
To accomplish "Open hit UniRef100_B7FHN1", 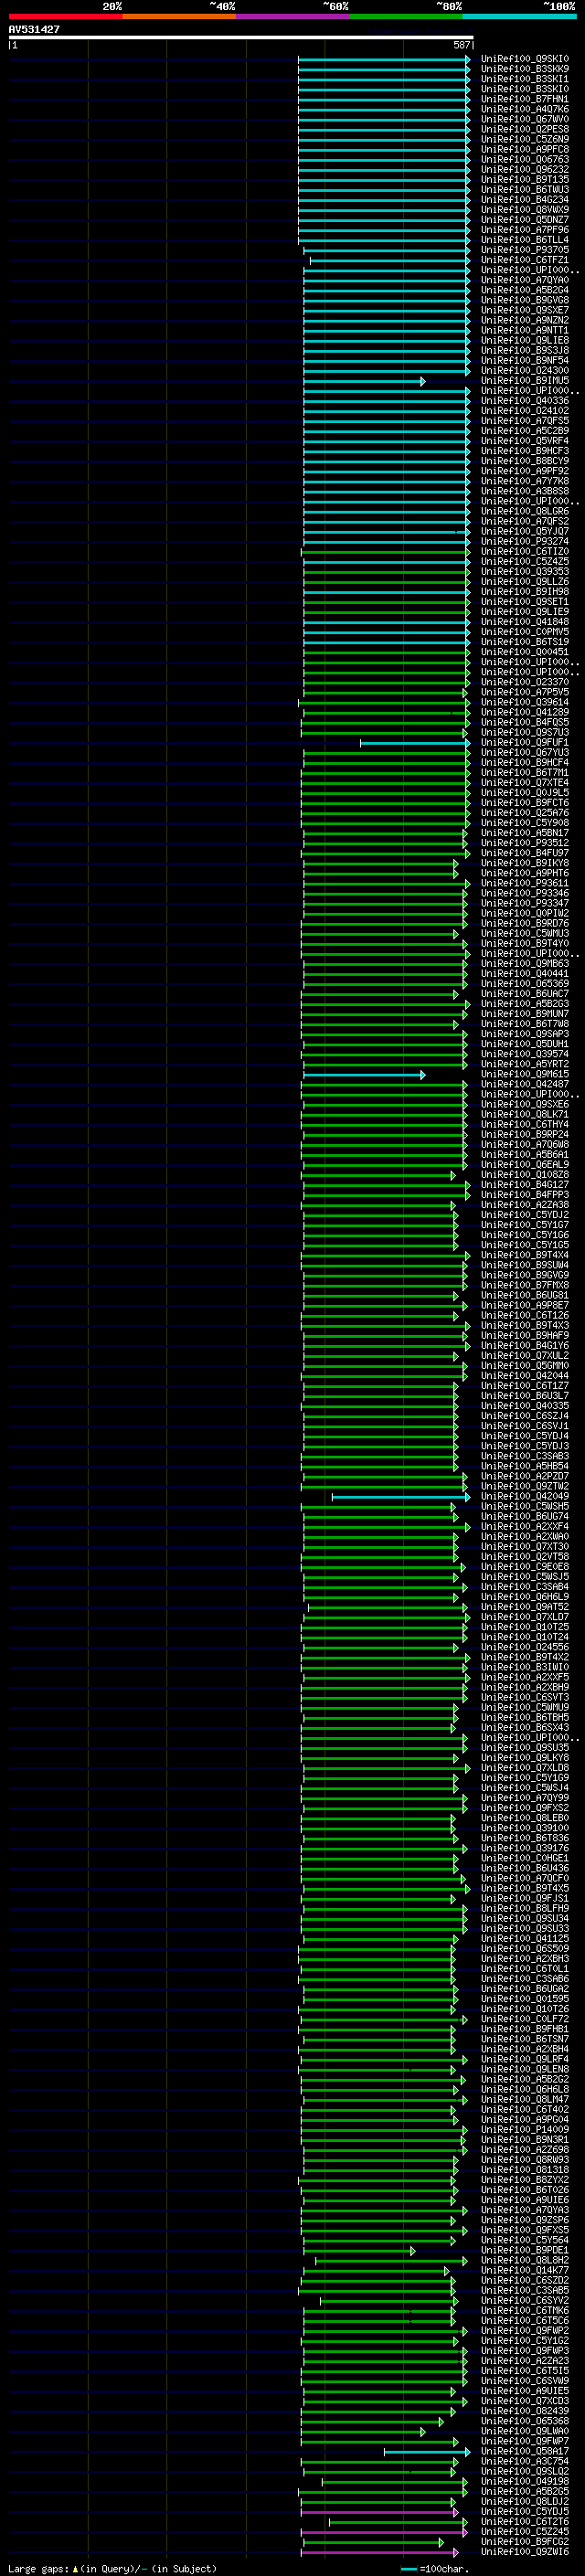I will click(x=525, y=99).
